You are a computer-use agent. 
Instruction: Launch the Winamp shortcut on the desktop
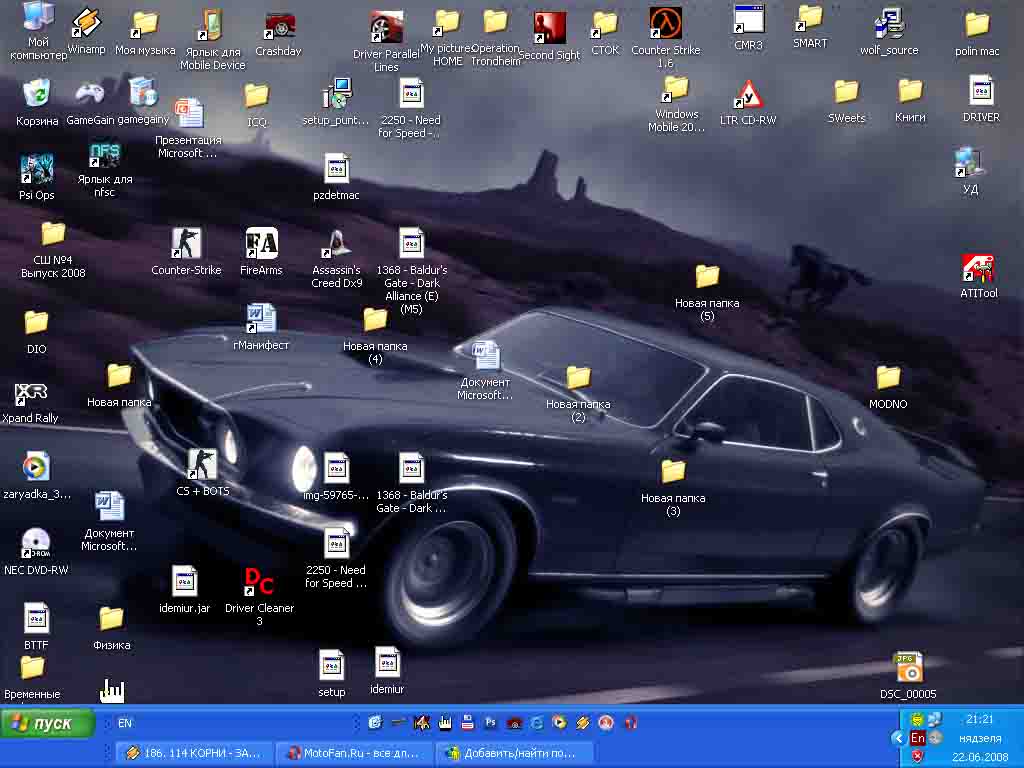86,24
